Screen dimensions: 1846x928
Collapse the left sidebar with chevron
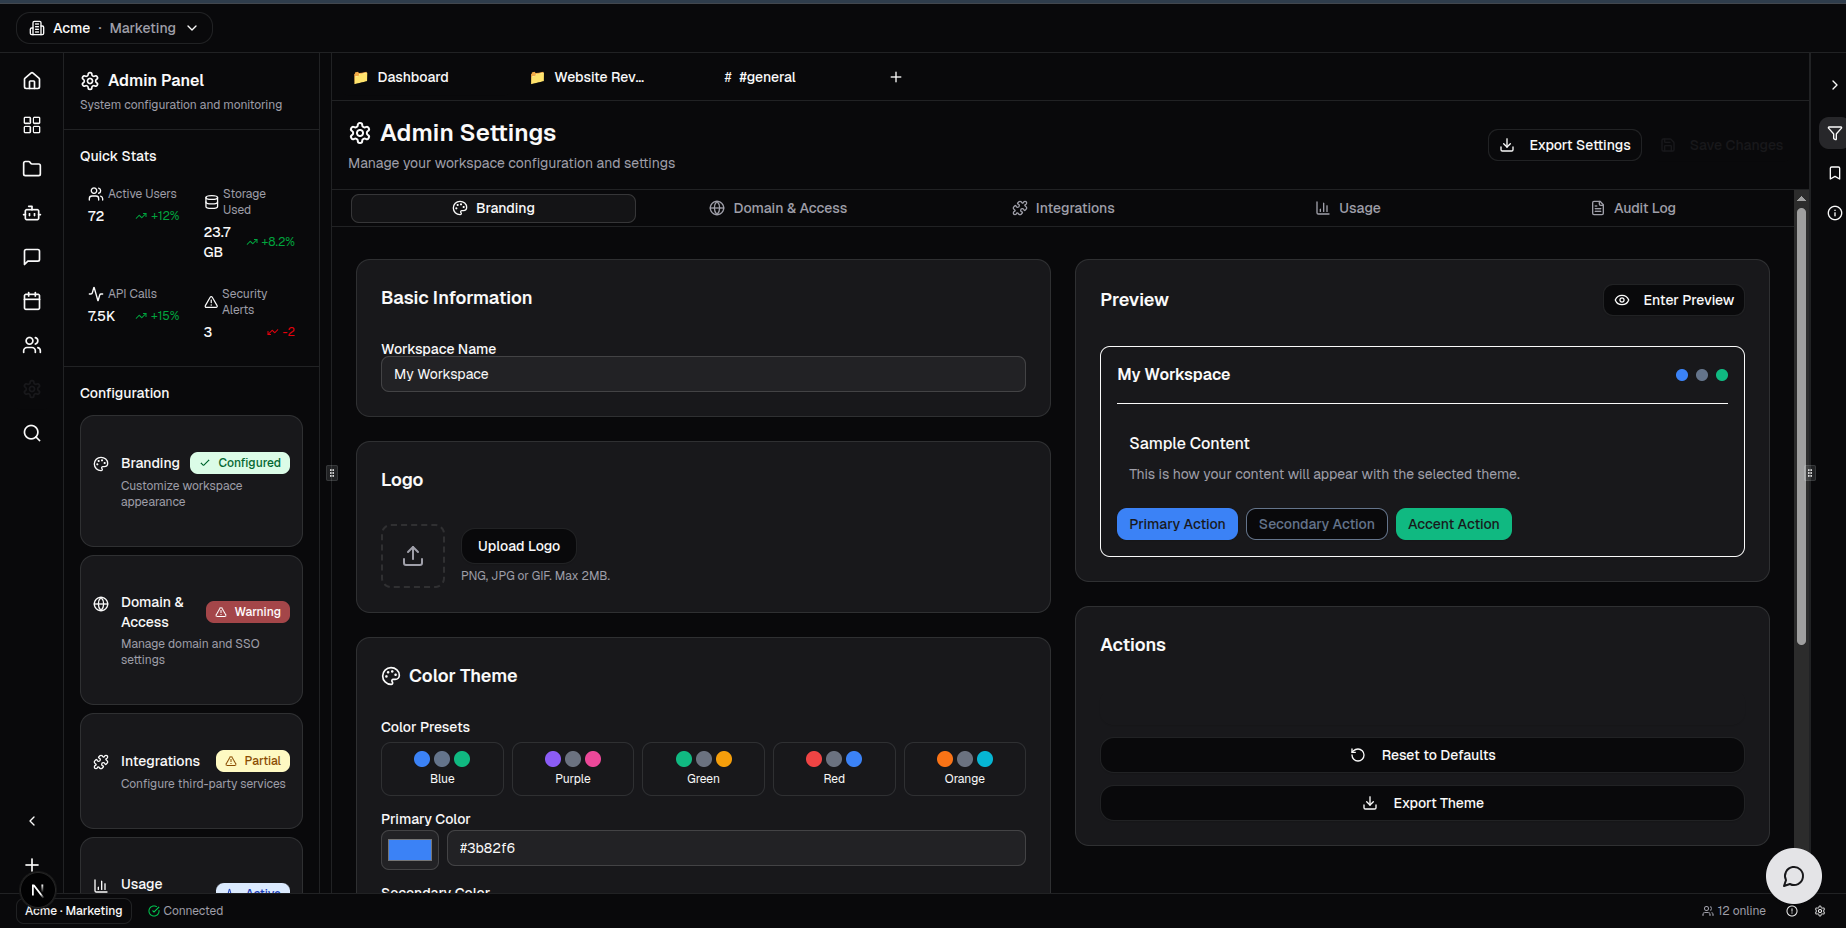32,821
